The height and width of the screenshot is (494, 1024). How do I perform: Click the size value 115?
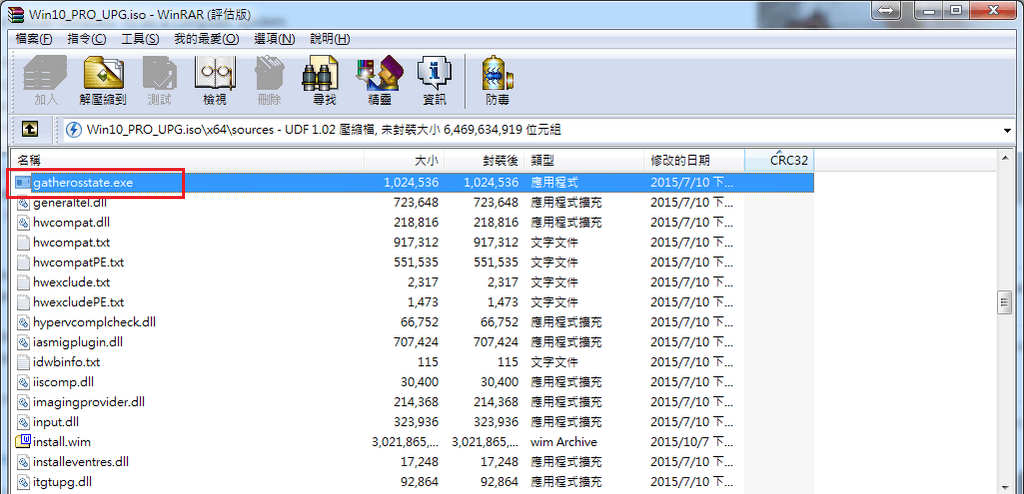[428, 362]
